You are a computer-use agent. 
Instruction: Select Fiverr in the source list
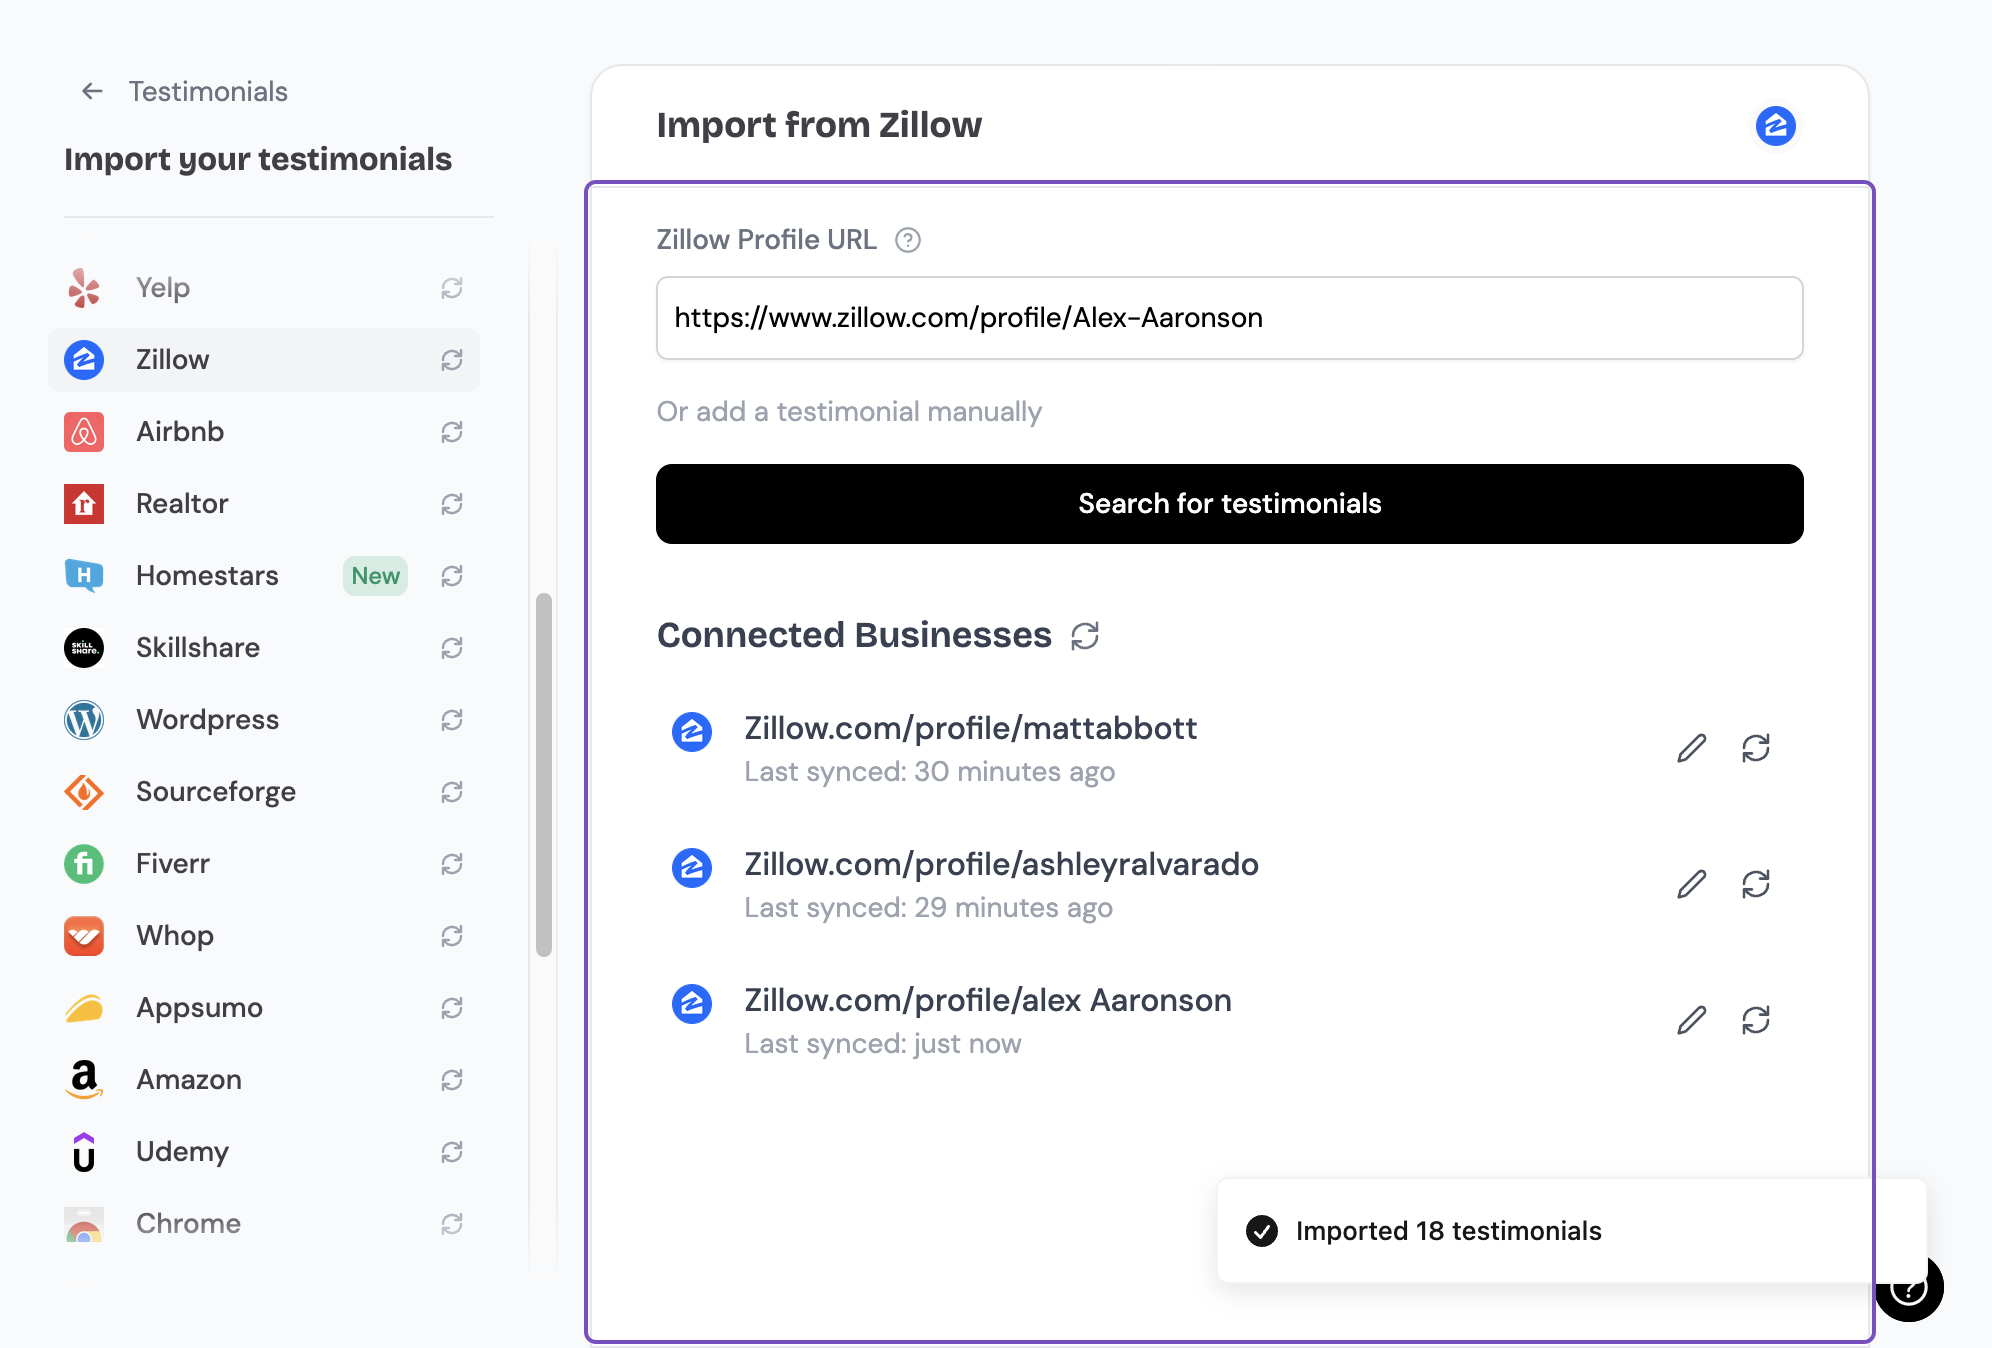point(264,864)
